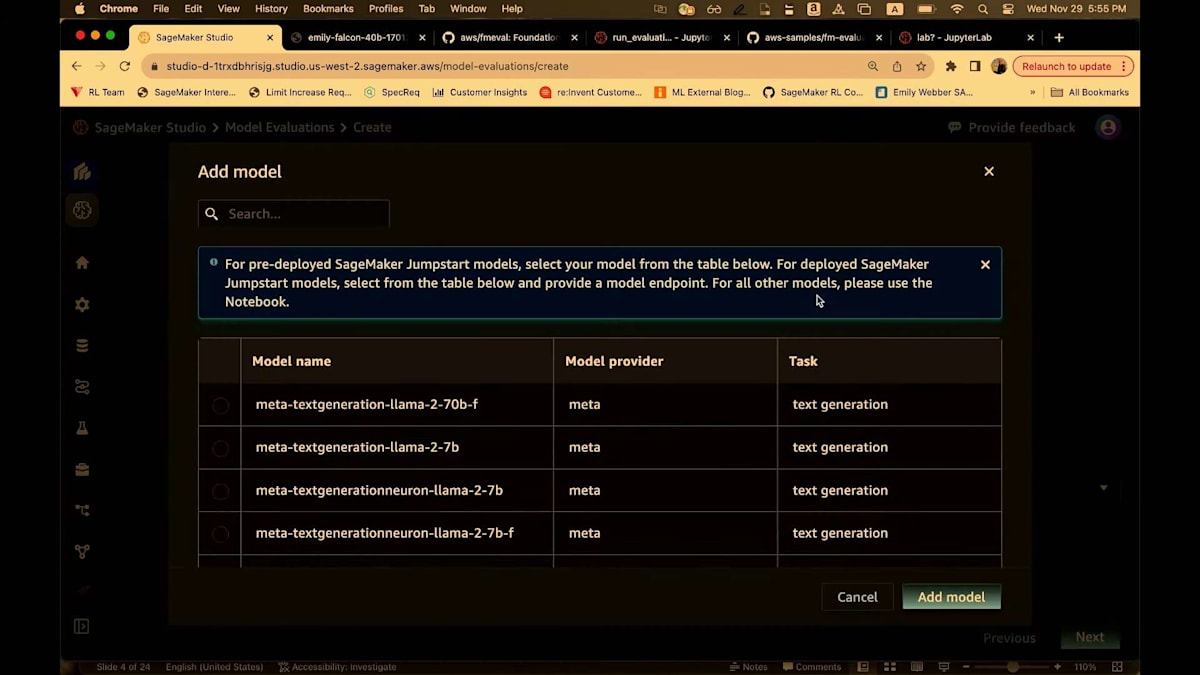
Task: Open Control Center in macOS menu bar
Action: click(1006, 9)
